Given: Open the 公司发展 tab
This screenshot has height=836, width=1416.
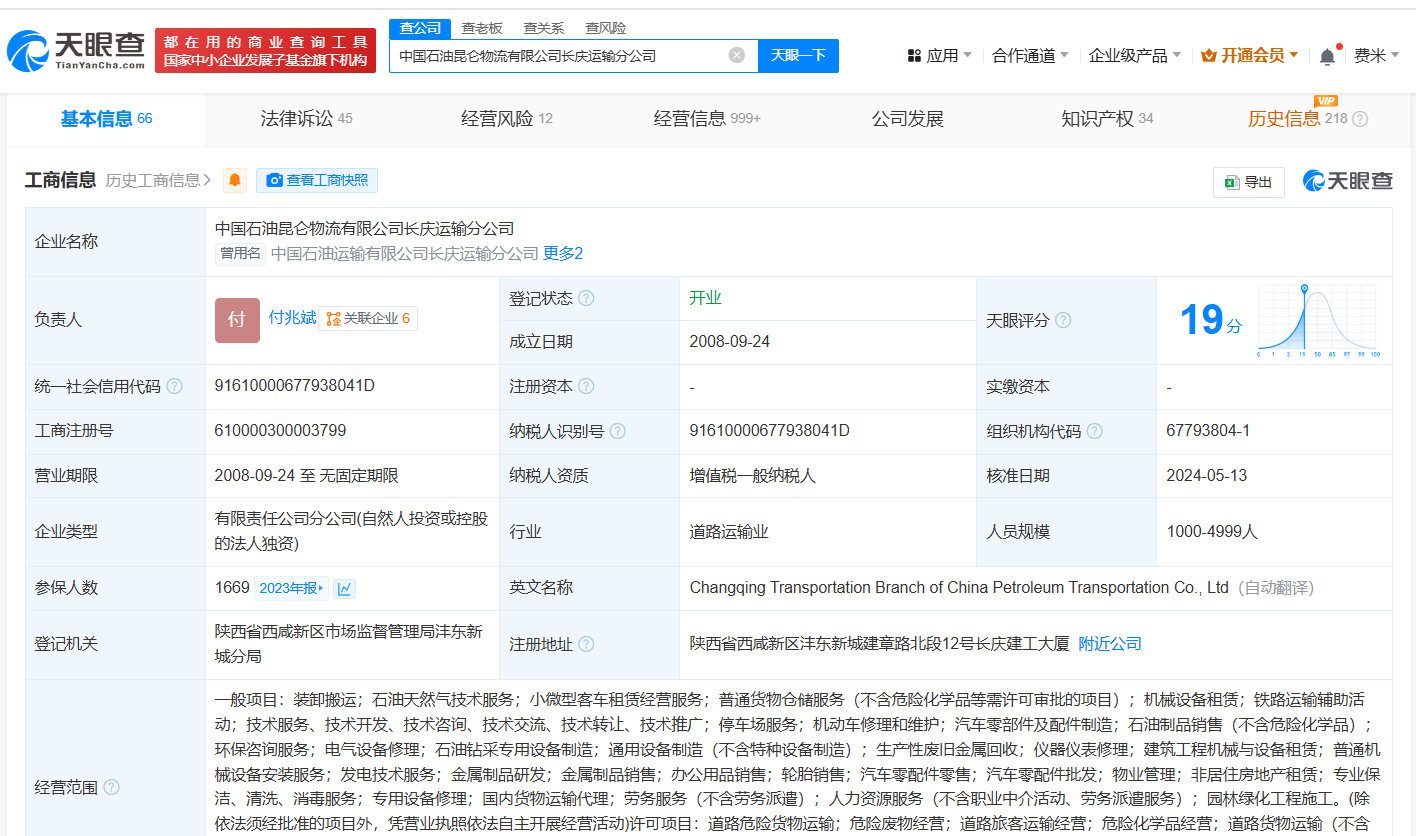Looking at the screenshot, I should pyautogui.click(x=907, y=119).
